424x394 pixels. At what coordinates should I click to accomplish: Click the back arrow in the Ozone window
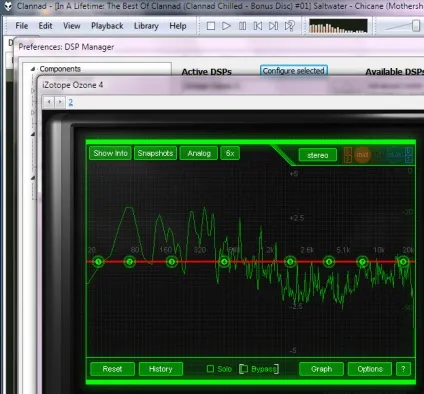pyautogui.click(x=49, y=102)
